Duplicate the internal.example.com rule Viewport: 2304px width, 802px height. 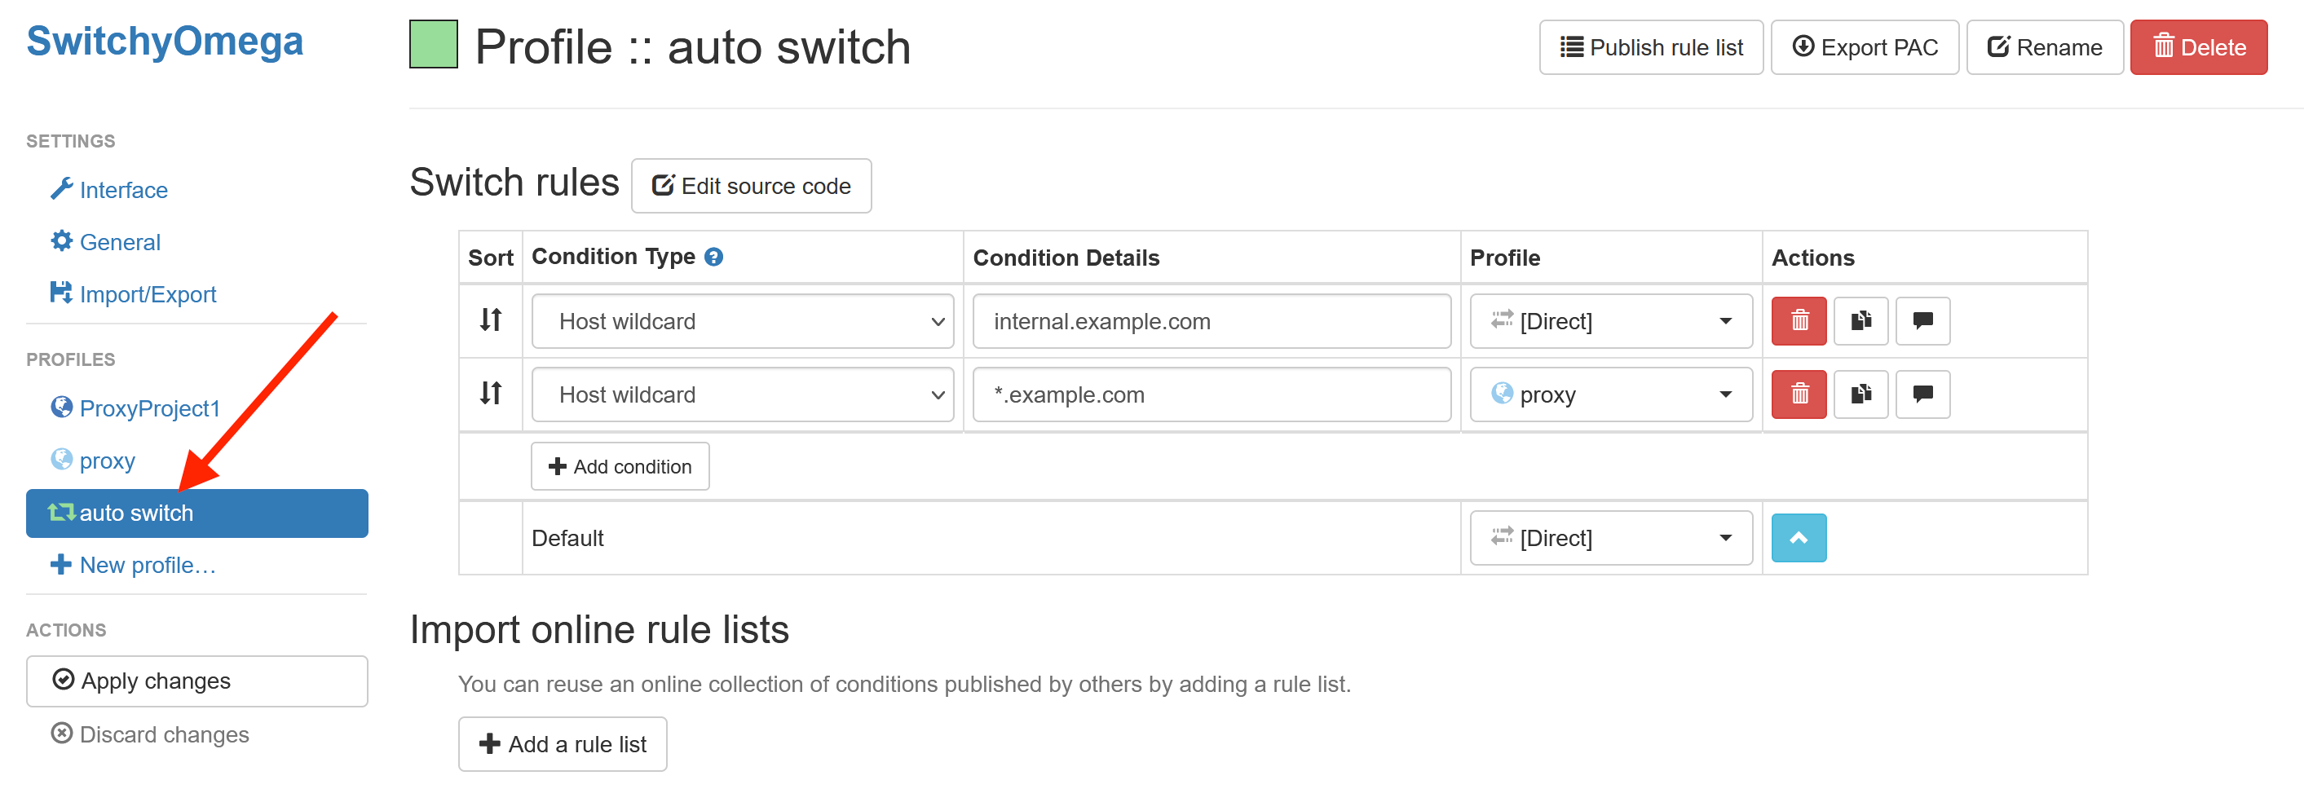pyautogui.click(x=1860, y=321)
